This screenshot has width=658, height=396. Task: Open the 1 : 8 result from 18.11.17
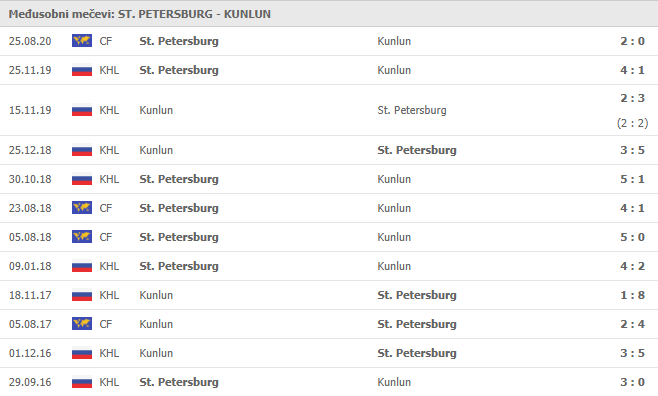(x=632, y=295)
